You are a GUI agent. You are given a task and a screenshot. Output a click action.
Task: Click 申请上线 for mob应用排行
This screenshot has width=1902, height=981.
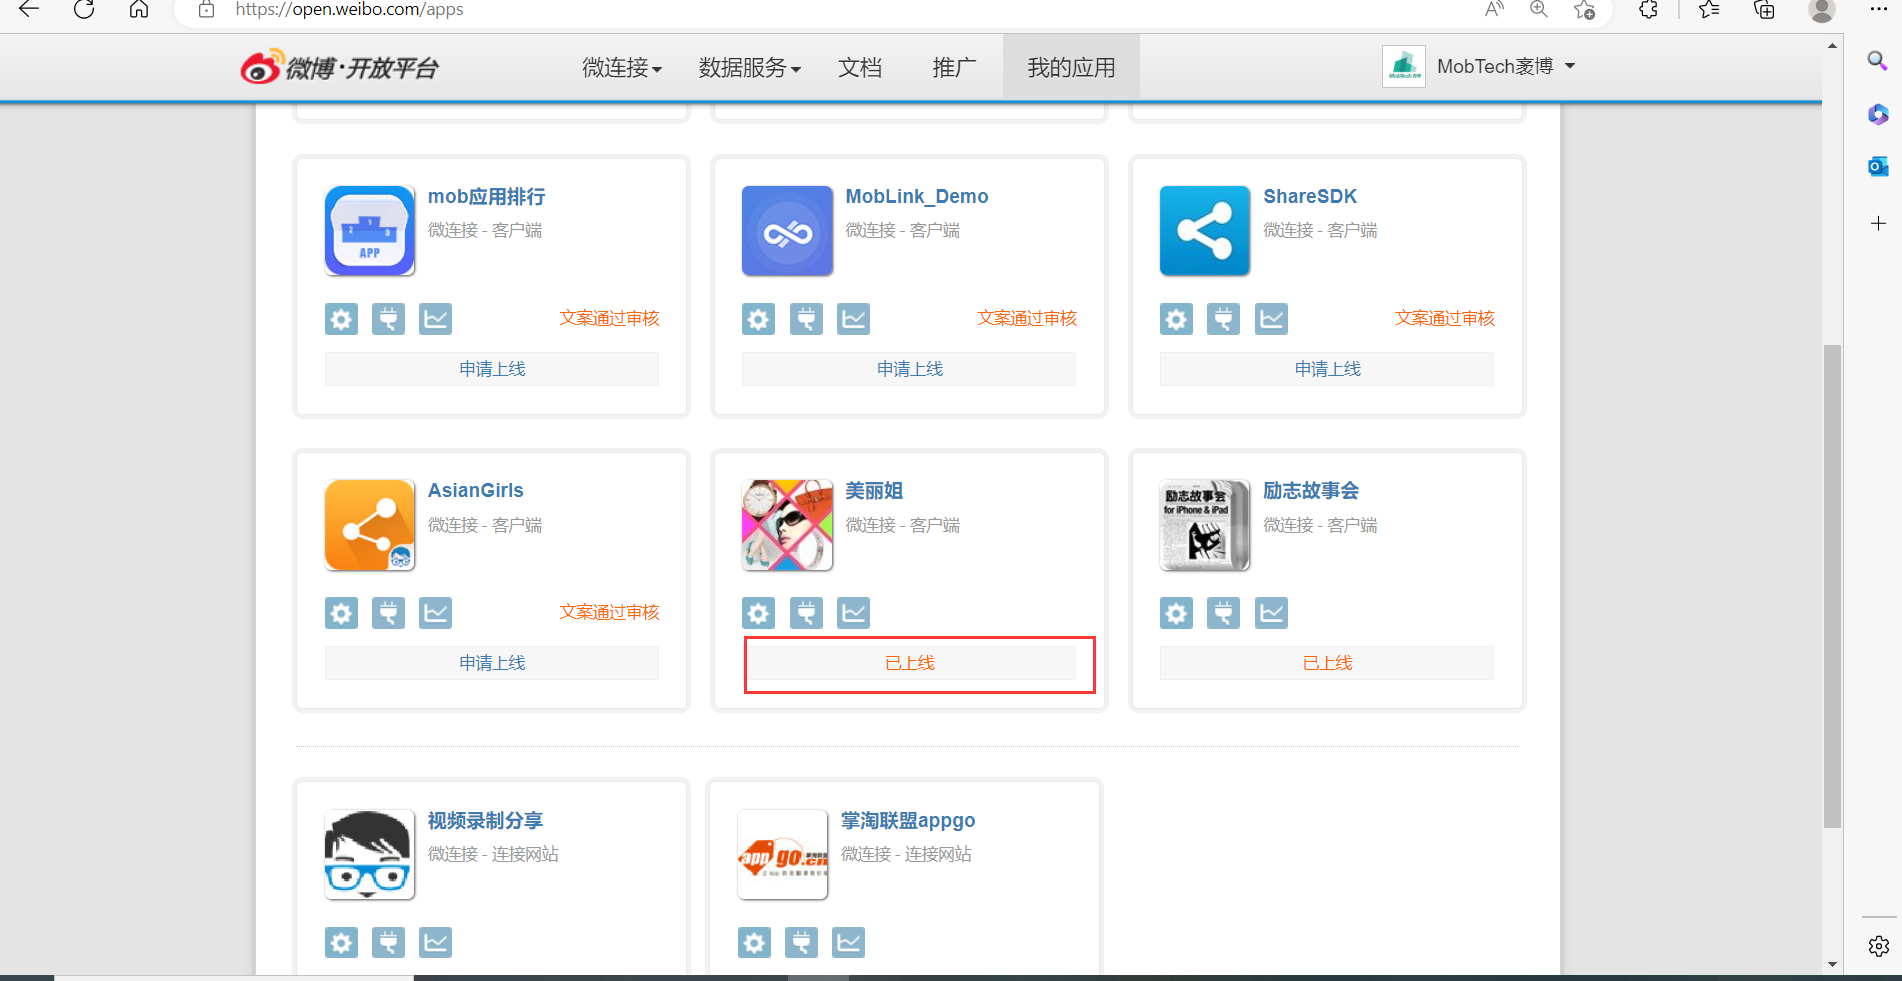coord(492,369)
